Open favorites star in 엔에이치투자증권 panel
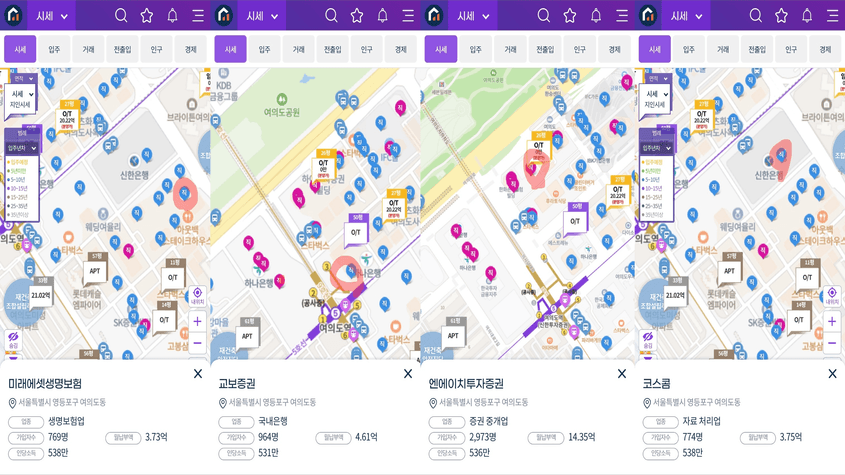 (x=570, y=16)
